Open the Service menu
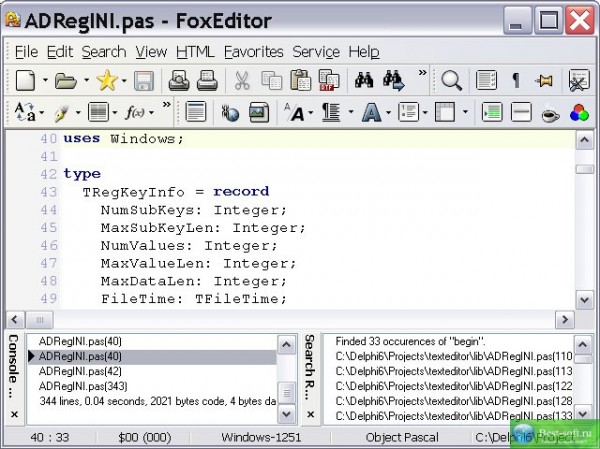The width and height of the screenshot is (600, 449). pos(316,52)
